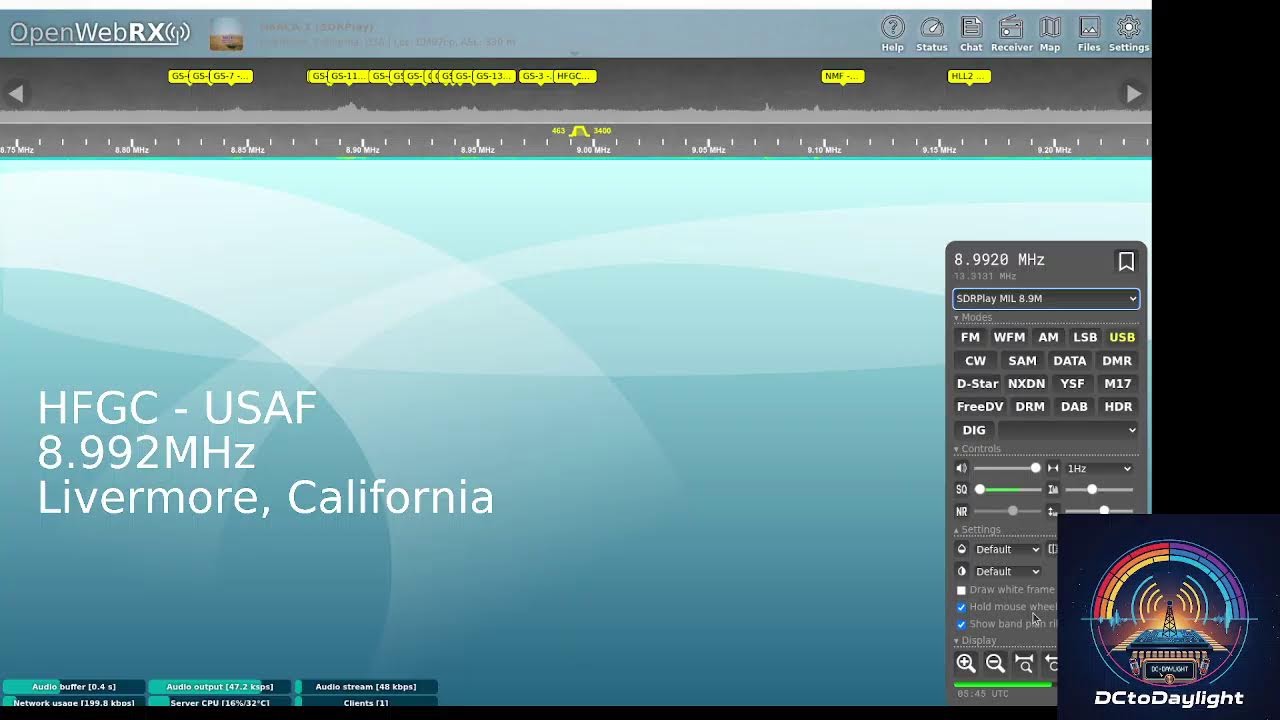Click the 8.9920 MHz frequency display
Screen dimensions: 1280x720
click(999, 260)
